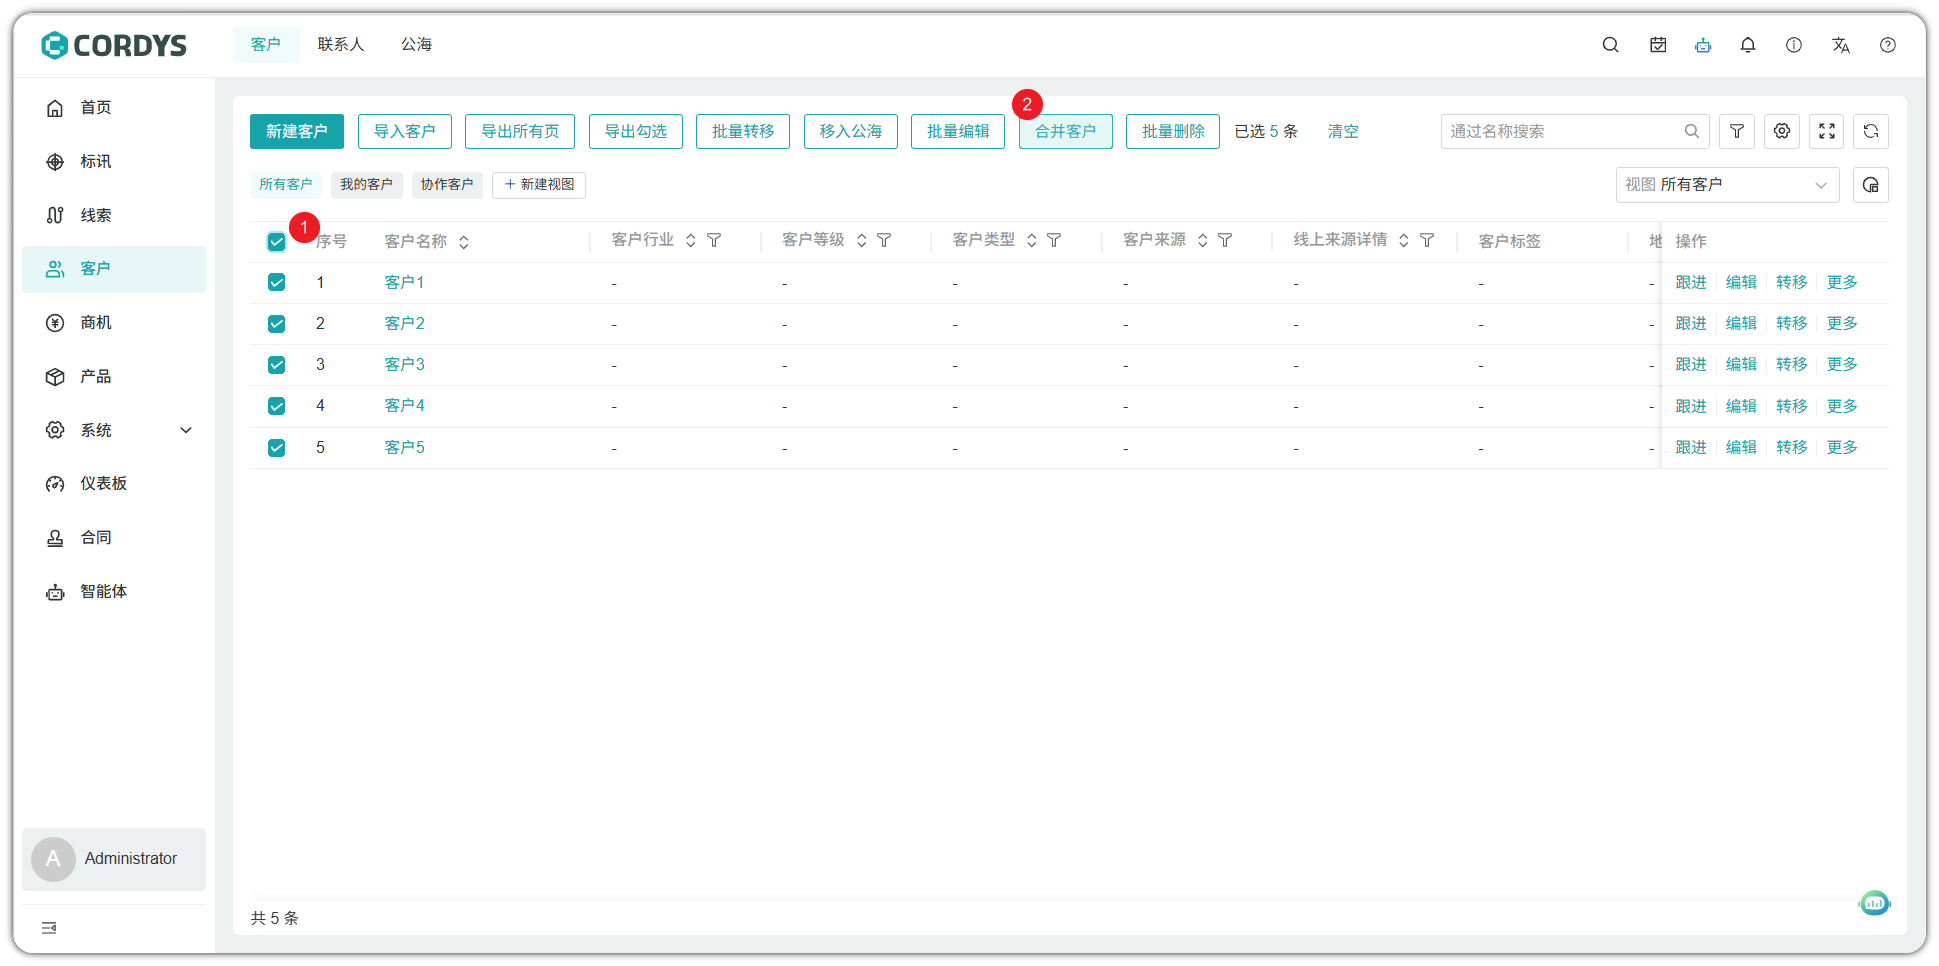
Task: Open the 视图 所有客户 dropdown
Action: coord(1726,185)
